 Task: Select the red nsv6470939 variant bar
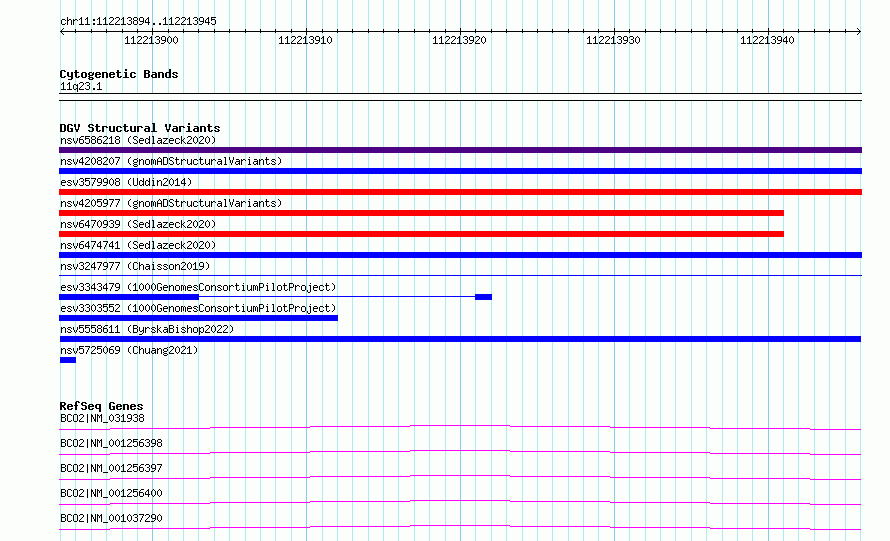coord(421,234)
